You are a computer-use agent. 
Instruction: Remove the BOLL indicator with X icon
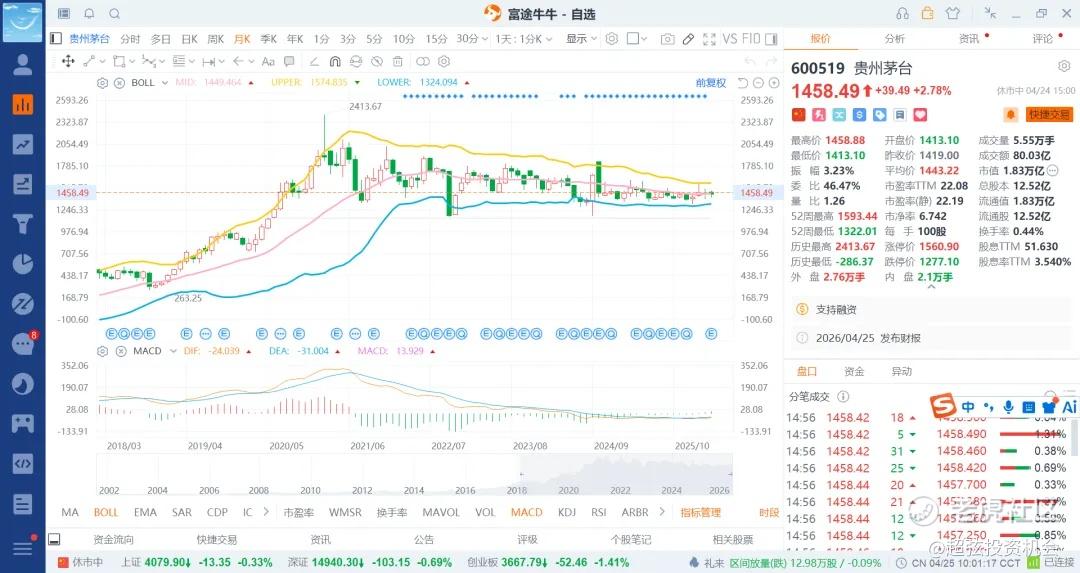pos(119,83)
